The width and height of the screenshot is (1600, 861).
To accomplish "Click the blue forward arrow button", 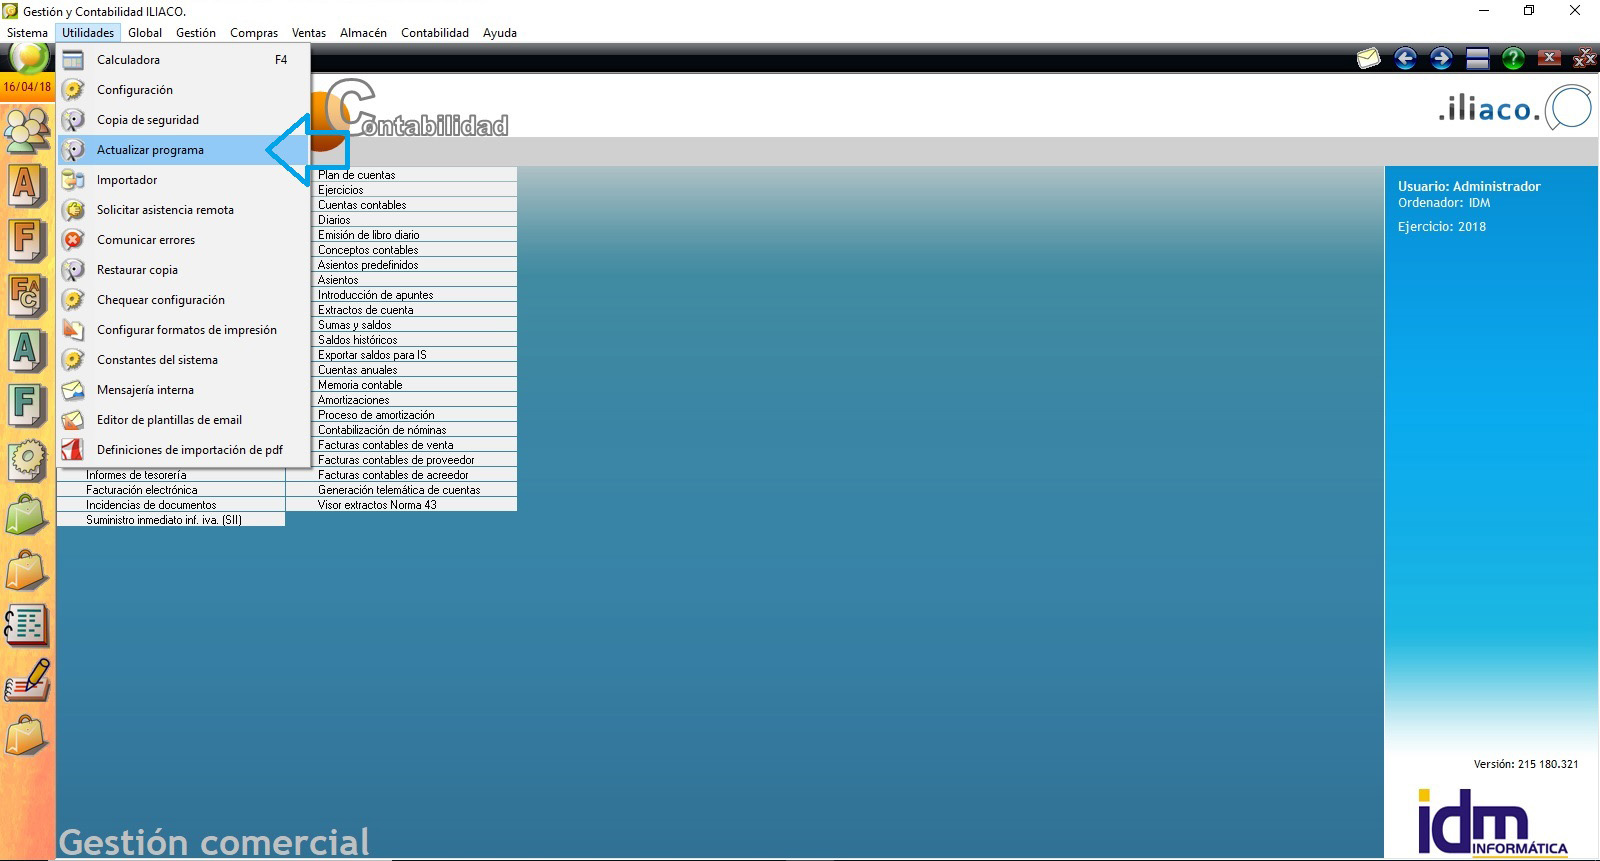I will [1441, 58].
